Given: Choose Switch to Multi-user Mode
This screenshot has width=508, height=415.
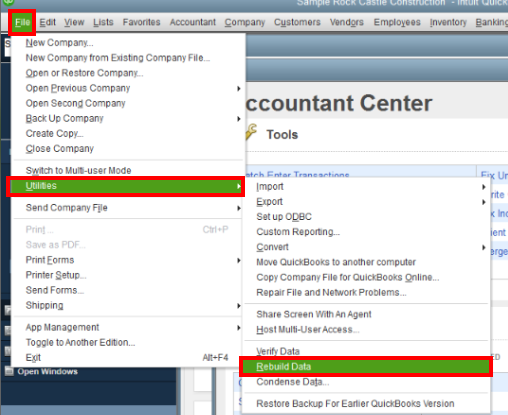Looking at the screenshot, I should [127, 170].
